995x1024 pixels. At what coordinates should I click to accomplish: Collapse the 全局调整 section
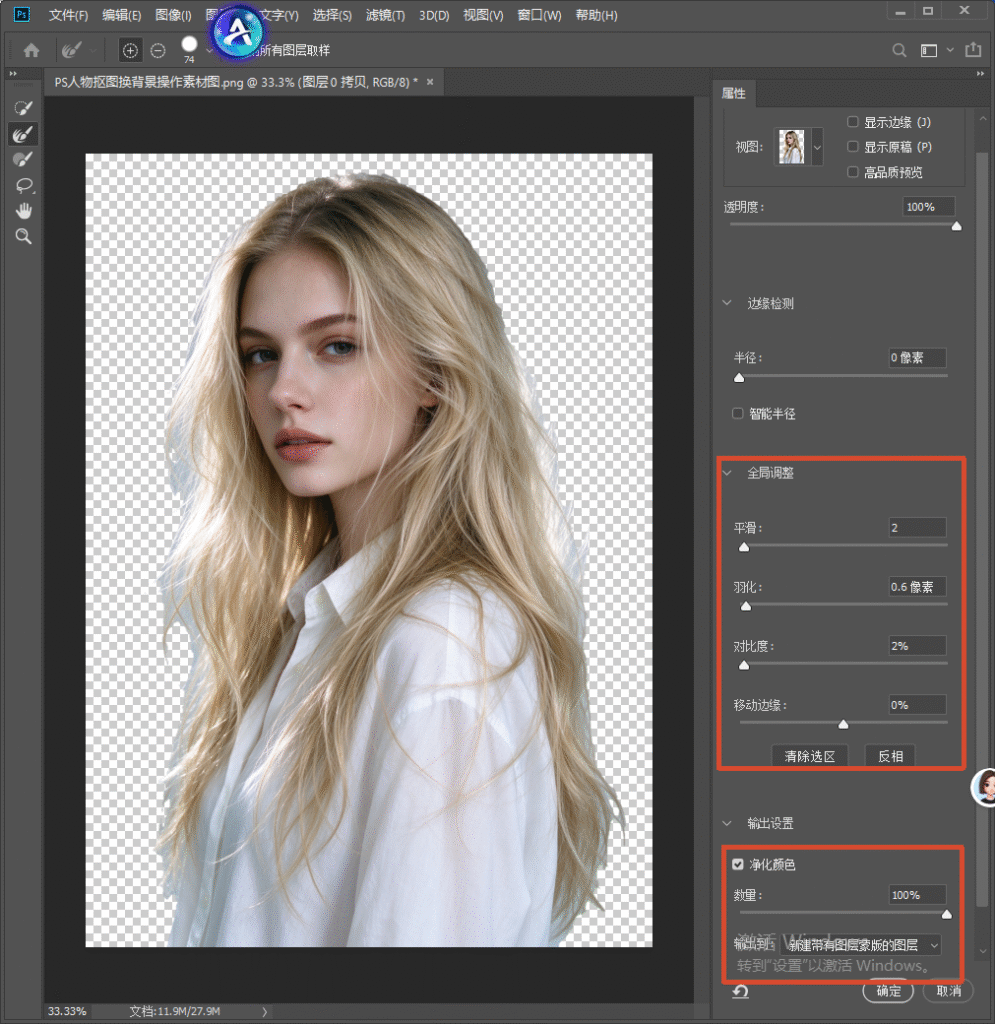[727, 473]
